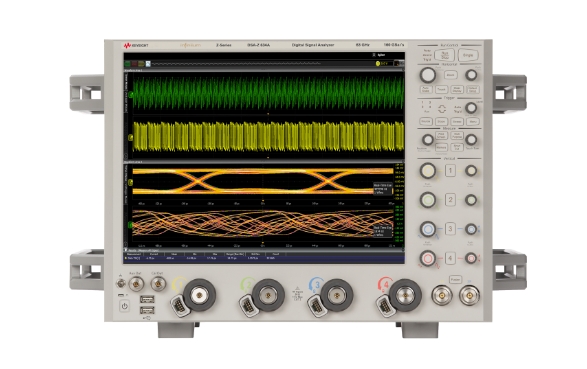Screen dimensions: 587x369
Task: Click the Cal Out connector
Action: (158, 285)
